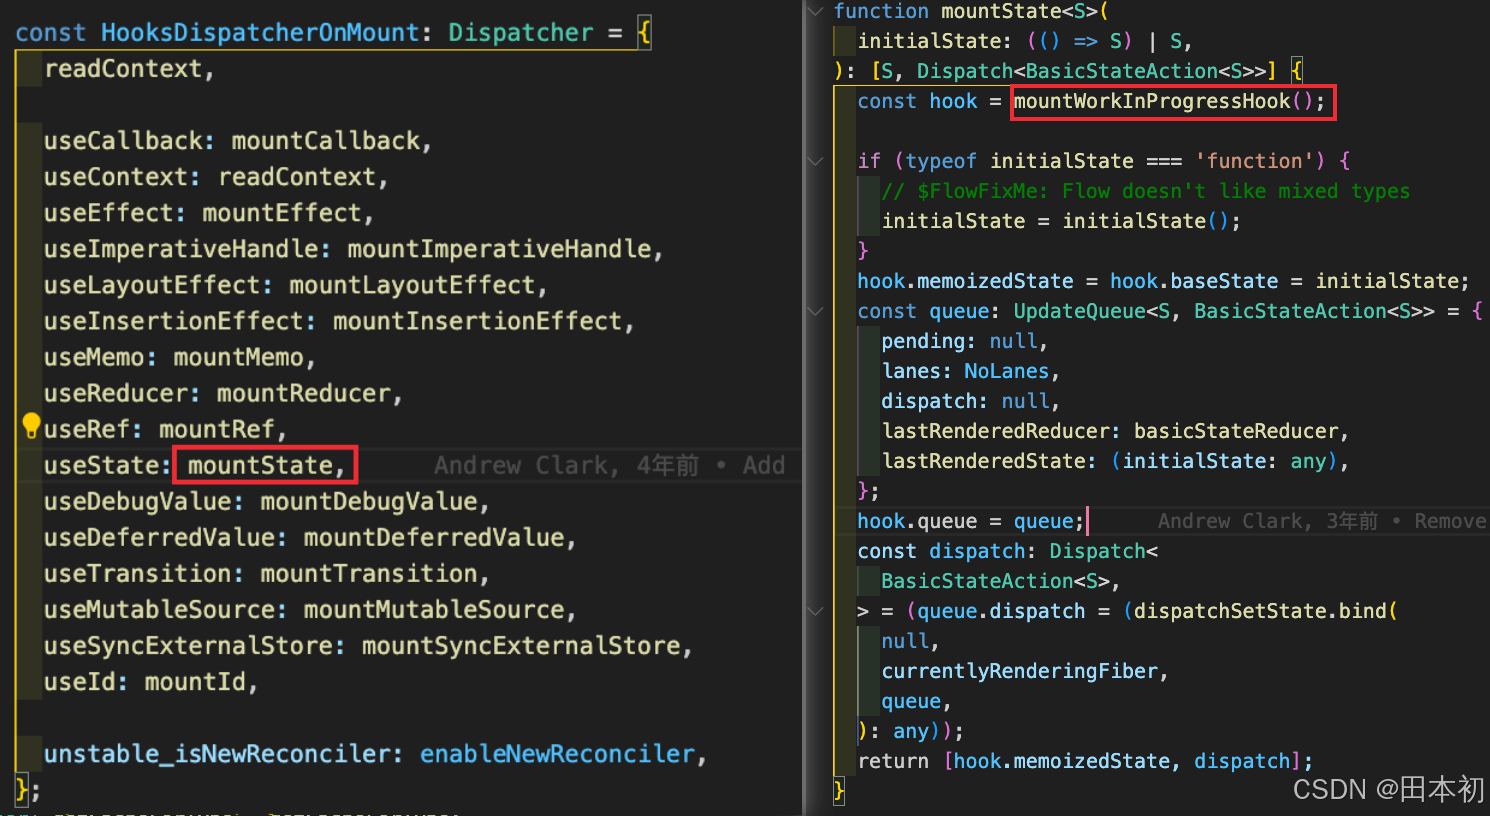
Task: Click the currentlyRenderingFiber argument
Action: tap(1019, 671)
